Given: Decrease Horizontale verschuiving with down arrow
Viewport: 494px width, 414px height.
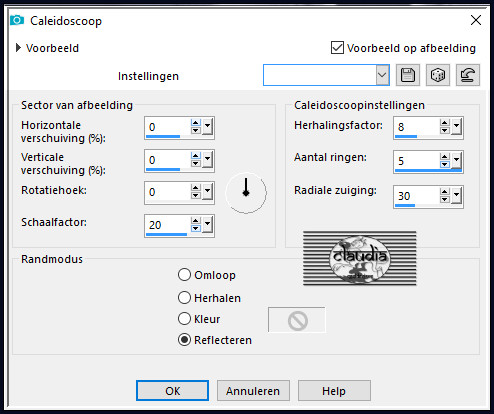Looking at the screenshot, I should click(x=196, y=131).
